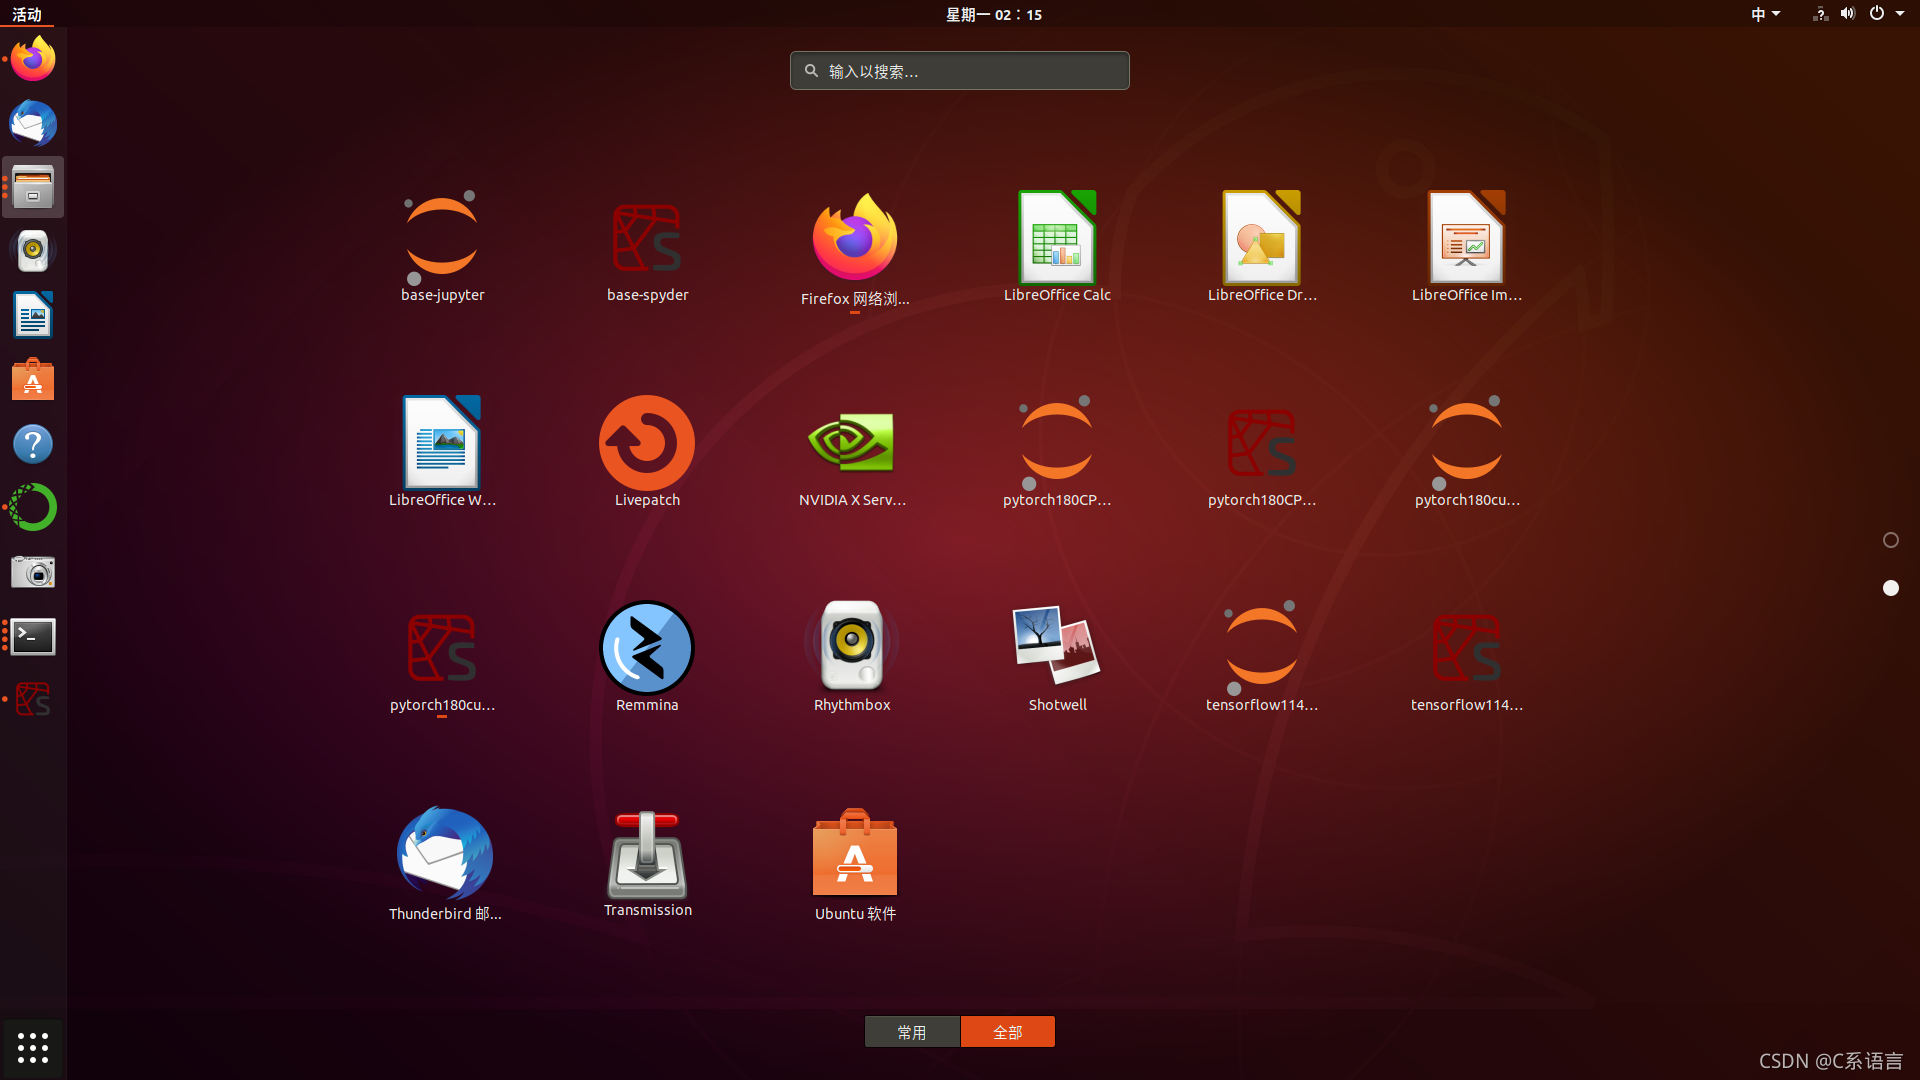This screenshot has height=1080, width=1920.
Task: Open LibreOffice Writer in the app grid
Action: pyautogui.click(x=442, y=452)
